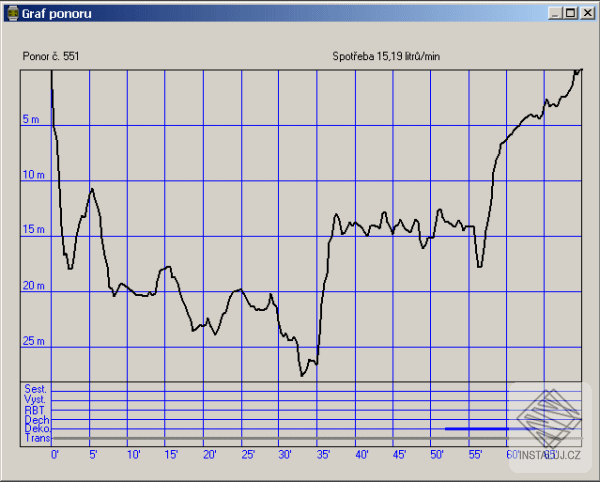Click the 'Deko.' row label
Screen dimensions: 600x482
pos(37,428)
